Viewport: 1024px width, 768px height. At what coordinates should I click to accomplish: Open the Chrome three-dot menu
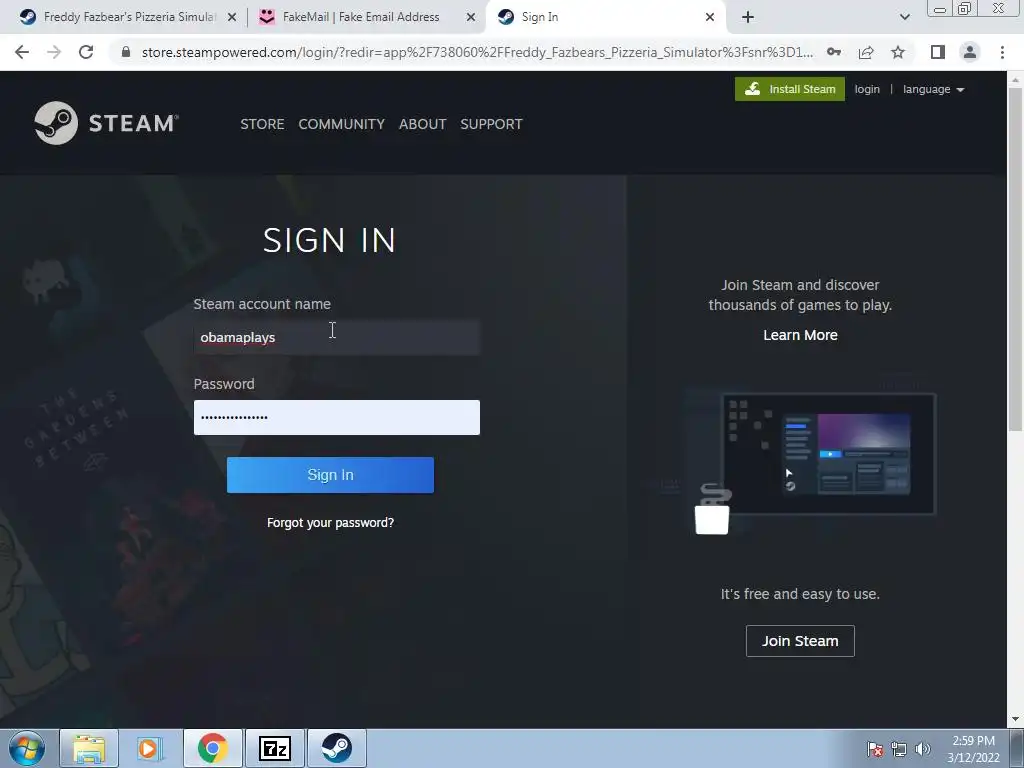click(1002, 52)
